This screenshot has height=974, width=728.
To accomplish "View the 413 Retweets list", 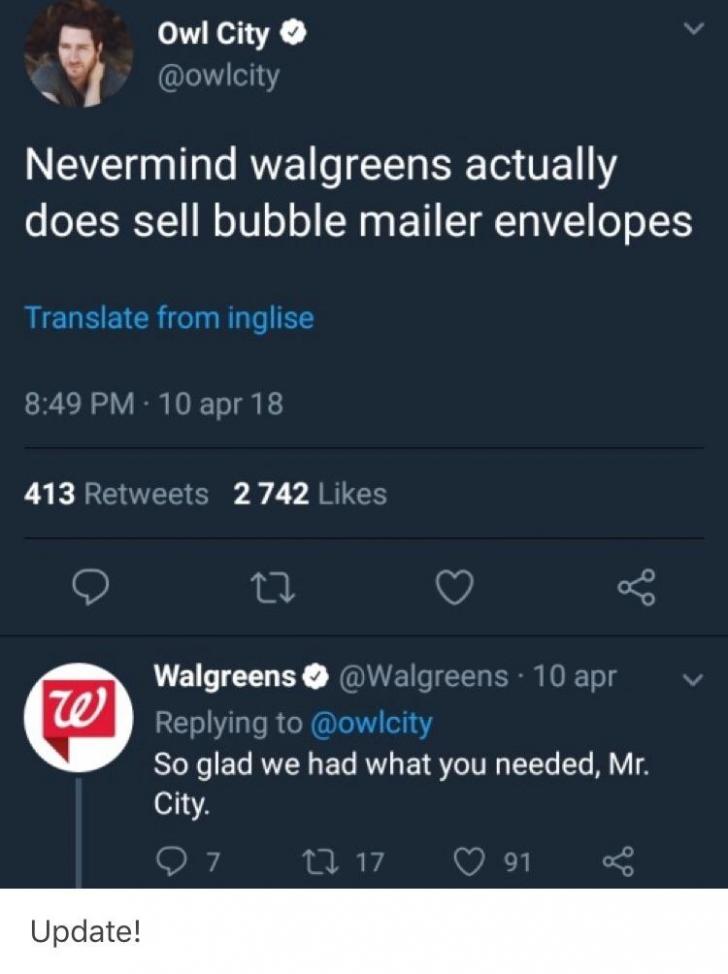I will [117, 494].
